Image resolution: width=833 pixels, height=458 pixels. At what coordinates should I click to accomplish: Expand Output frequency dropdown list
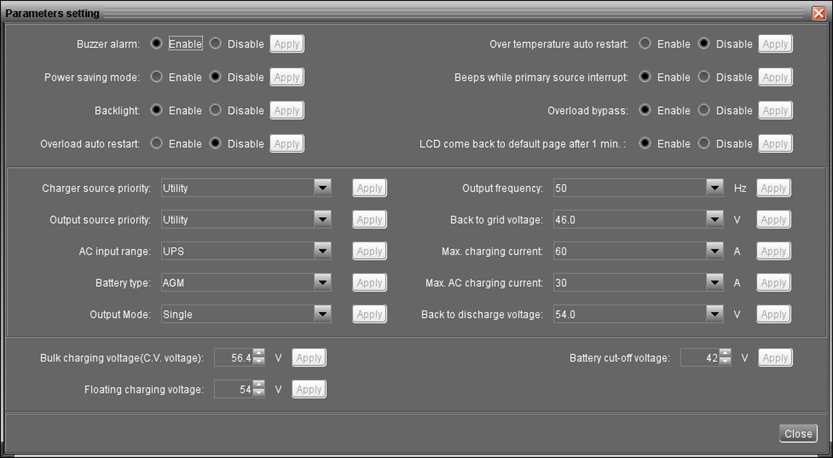713,188
